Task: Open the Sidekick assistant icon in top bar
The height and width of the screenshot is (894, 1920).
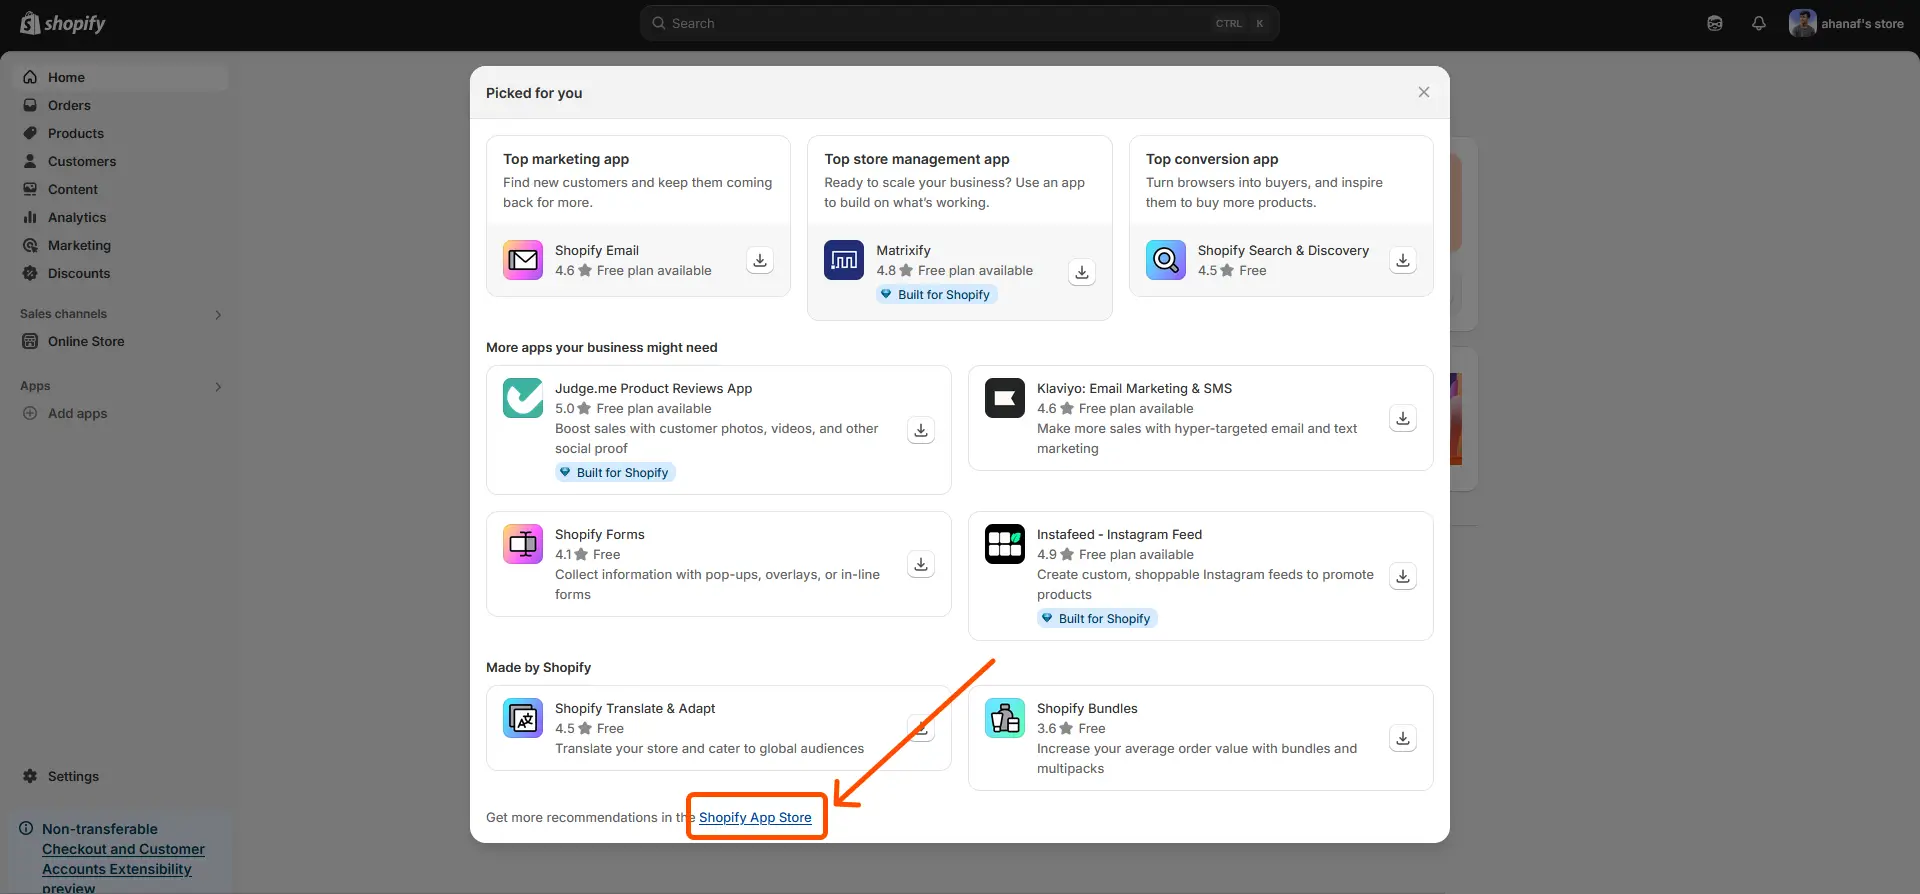Action: tap(1715, 23)
